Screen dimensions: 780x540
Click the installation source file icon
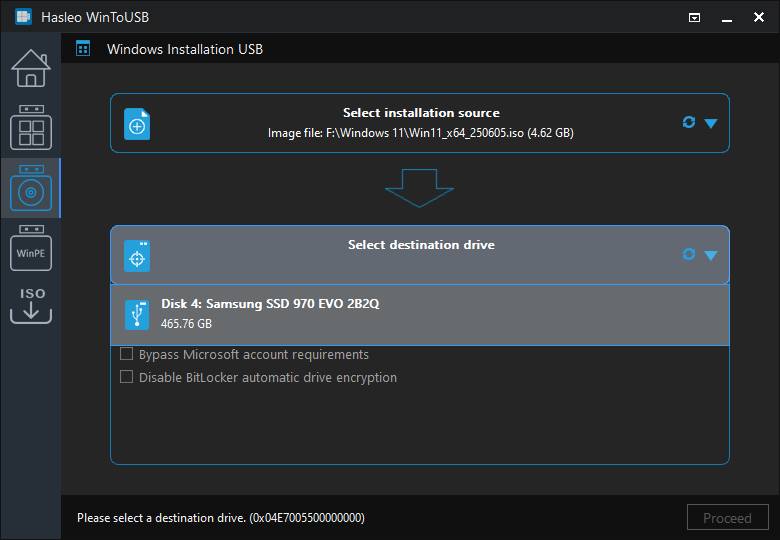click(x=137, y=124)
